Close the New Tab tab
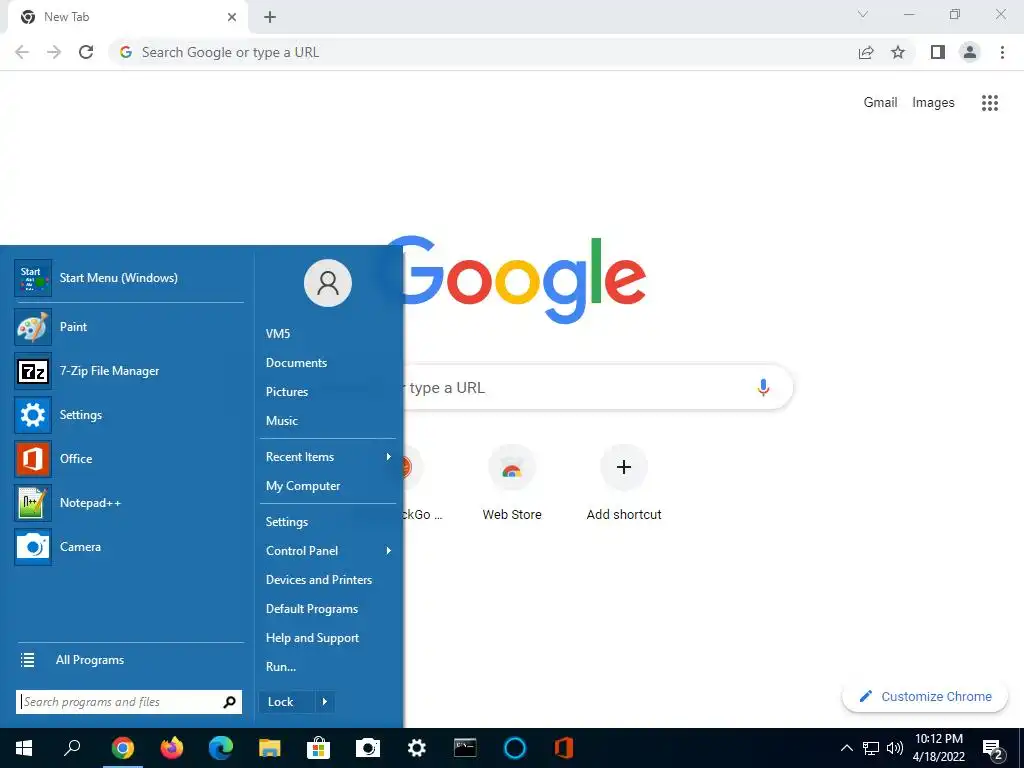Viewport: 1024px width, 768px height. 232,17
